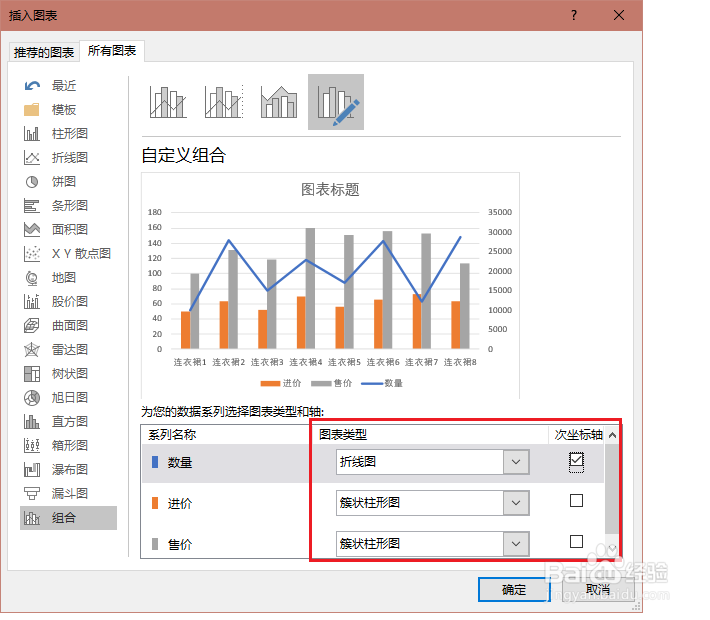
Task: Choose 折线图 line chart category
Action: coord(70,158)
